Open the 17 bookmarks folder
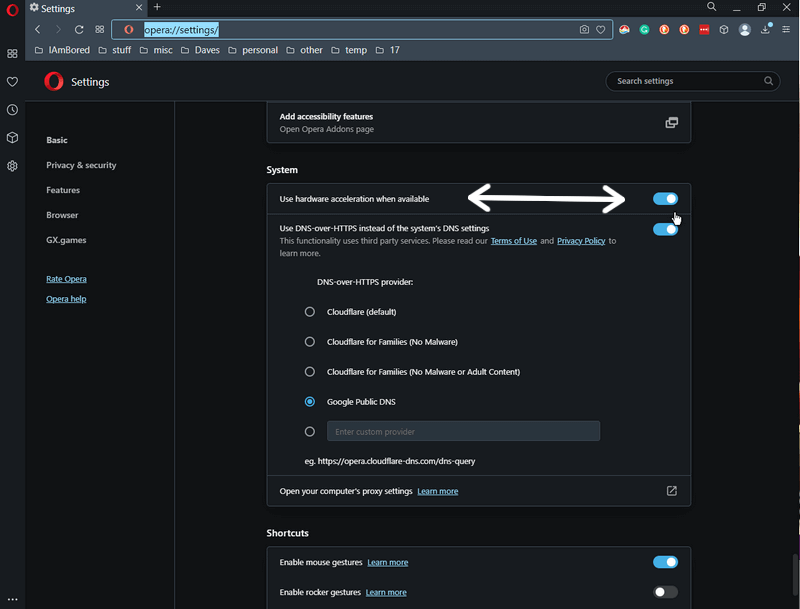Screen dimensions: 800x609 pos(388,50)
